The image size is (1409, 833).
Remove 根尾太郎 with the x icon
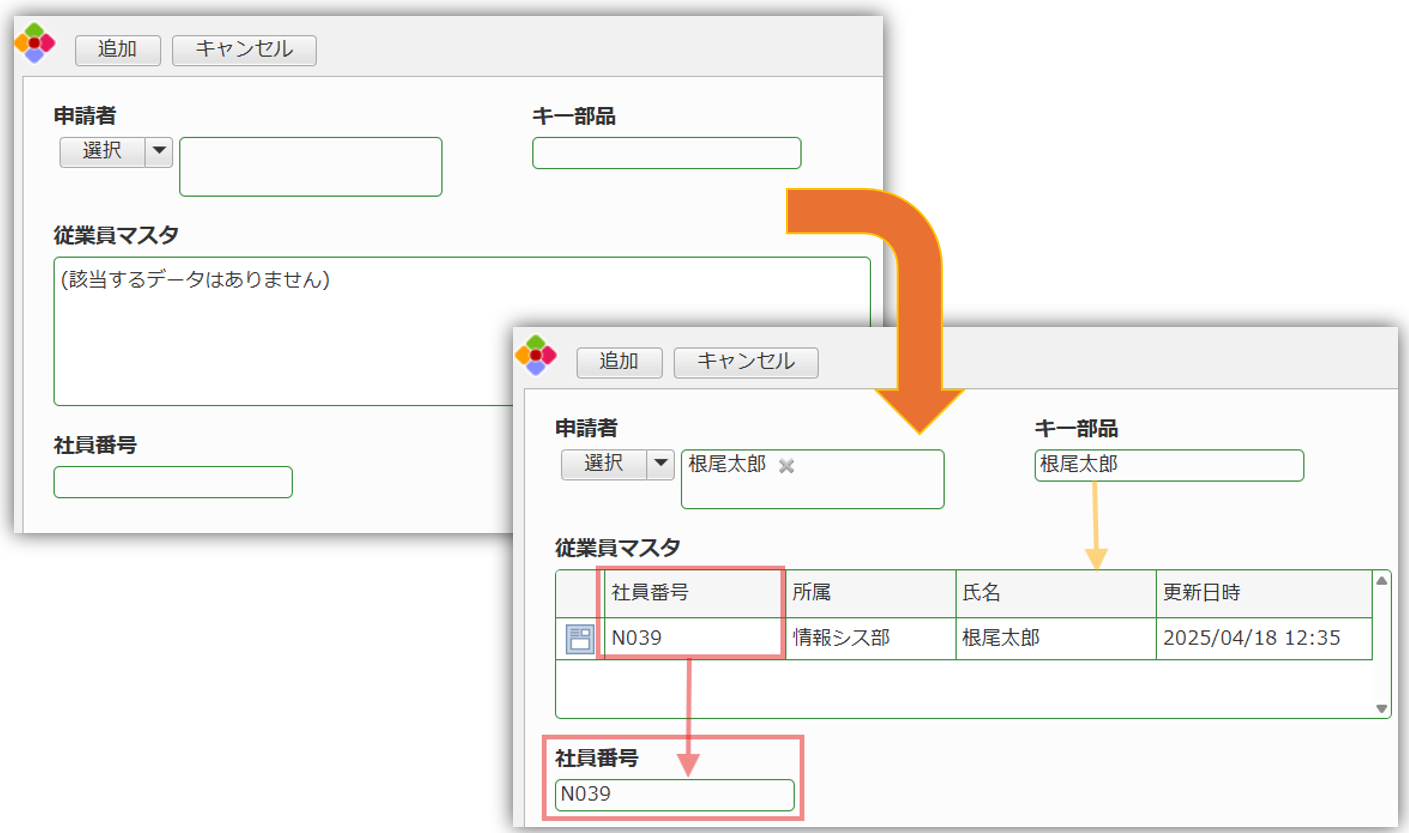[x=786, y=466]
